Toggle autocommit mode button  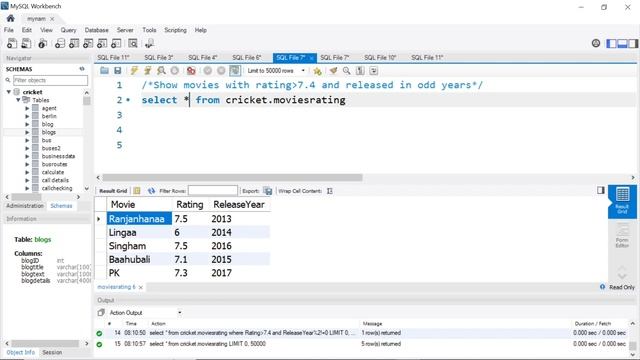tap(235, 71)
